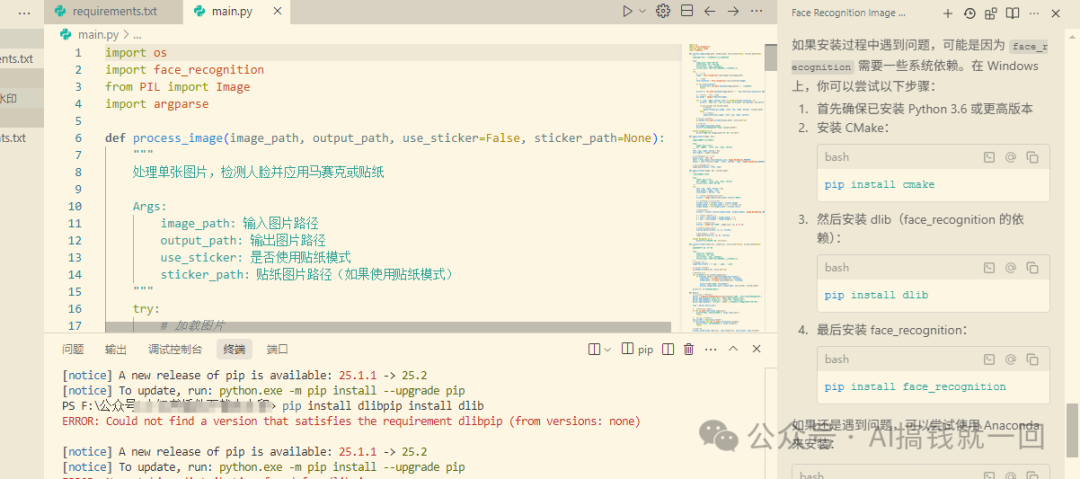Add face_recognition code block to context
Viewport: 1080px width, 479px height.
(1010, 359)
